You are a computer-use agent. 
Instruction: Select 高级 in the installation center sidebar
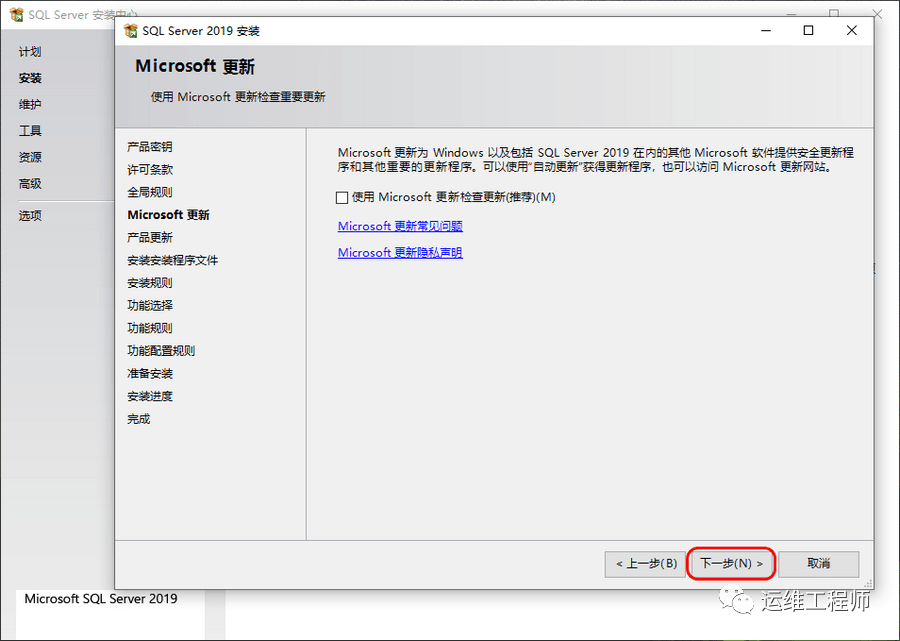coord(30,184)
